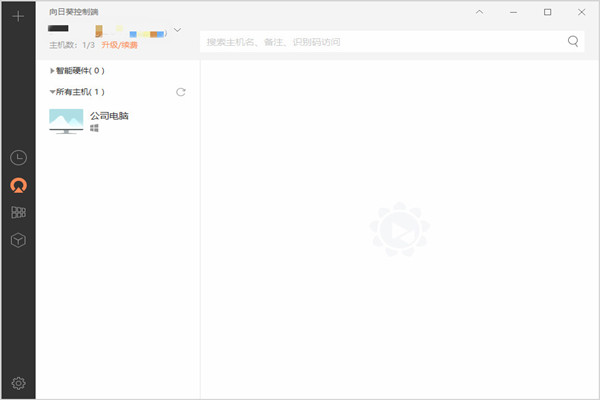
Task: Click the 公司电脑 monitor thumbnail
Action: point(66,121)
